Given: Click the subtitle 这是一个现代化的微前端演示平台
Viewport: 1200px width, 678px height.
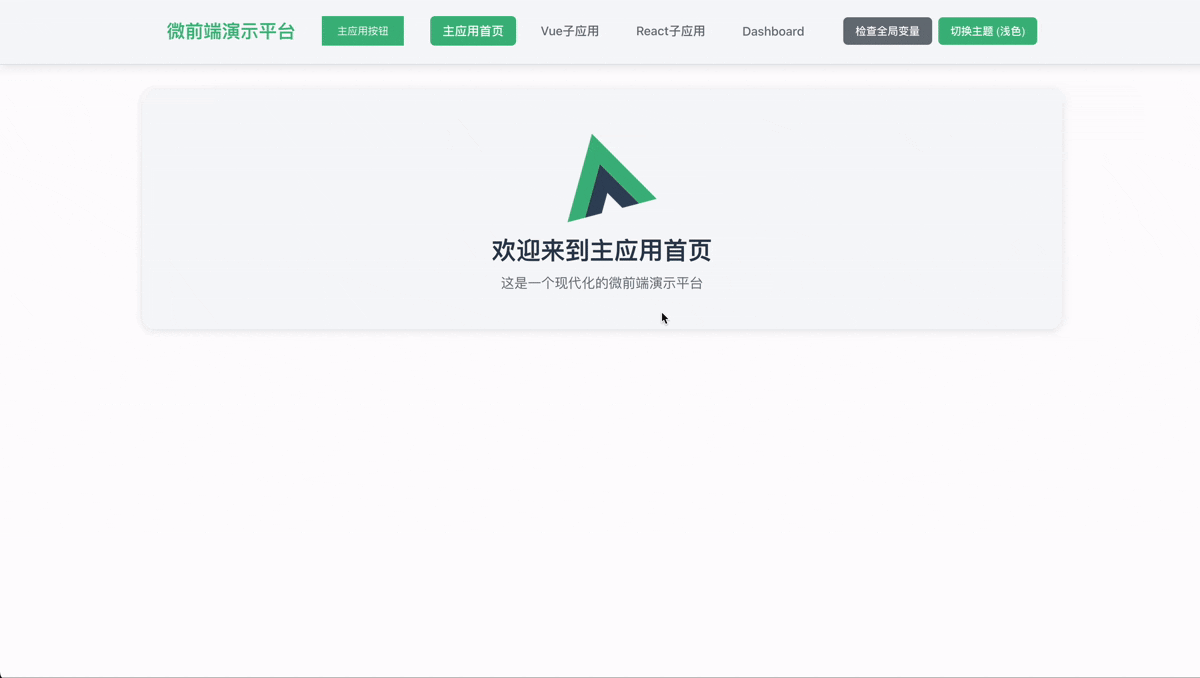Looking at the screenshot, I should (x=601, y=283).
